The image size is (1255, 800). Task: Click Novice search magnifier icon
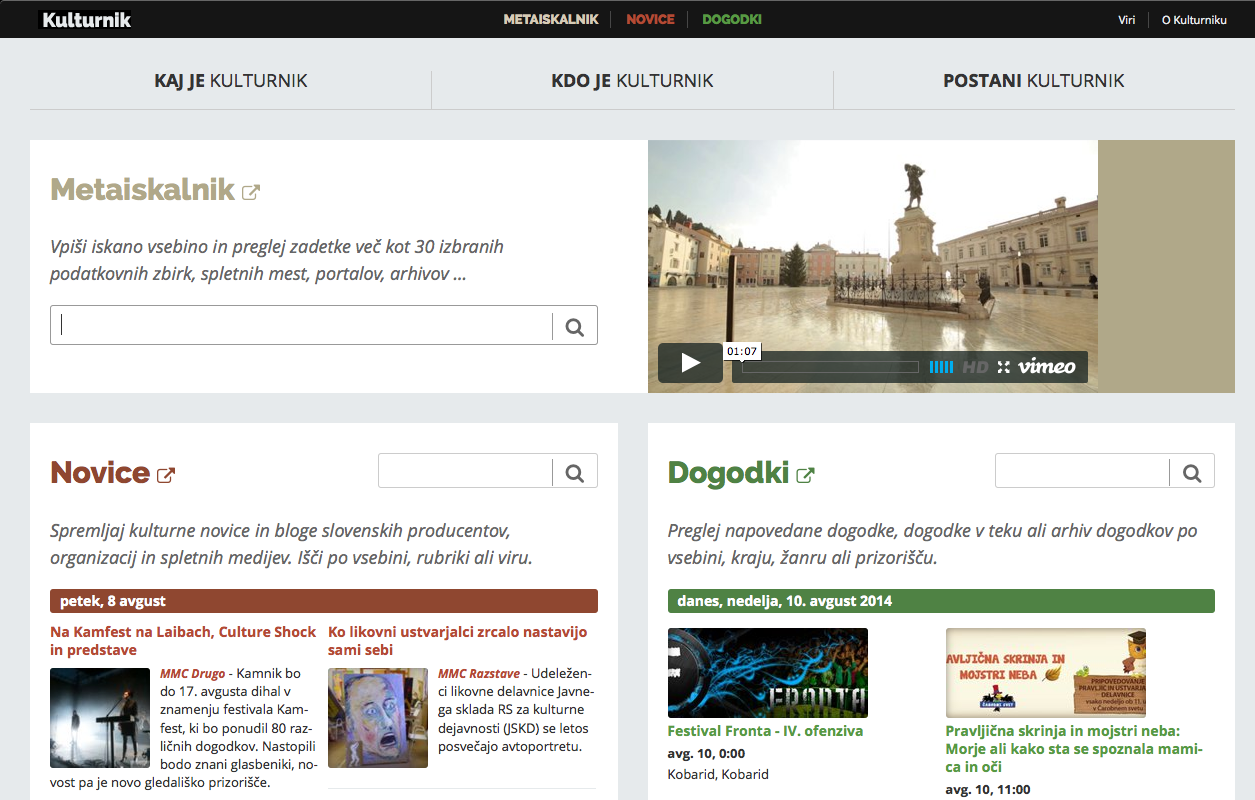tap(575, 472)
